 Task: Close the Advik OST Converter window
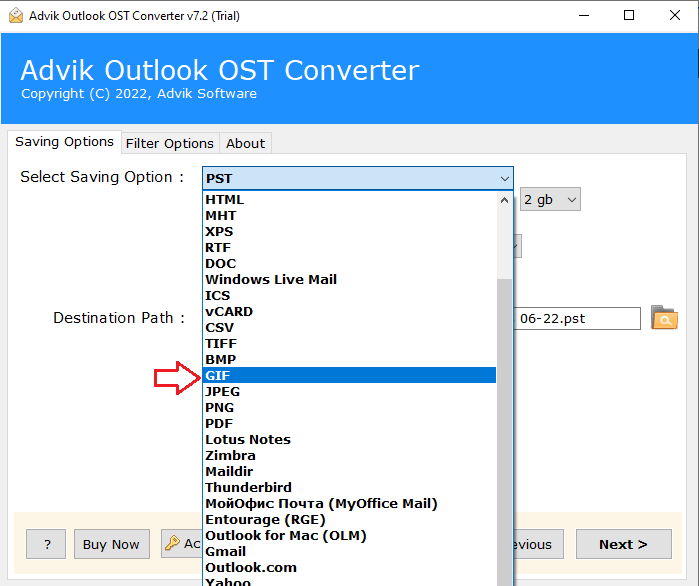[675, 16]
